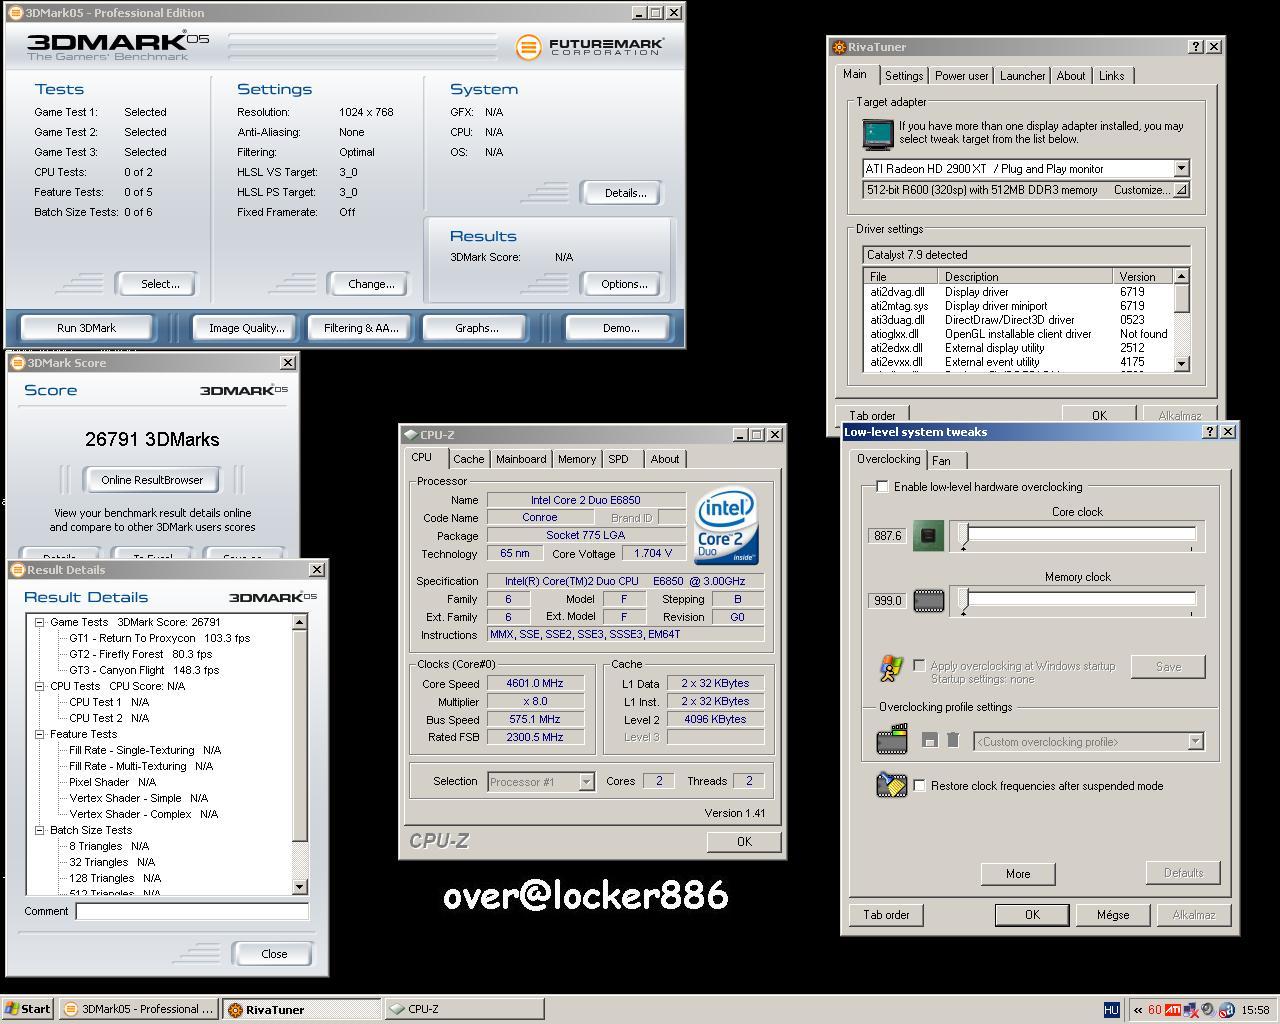Click the GPU core clock chip icon
The width and height of the screenshot is (1280, 1024).
928,536
